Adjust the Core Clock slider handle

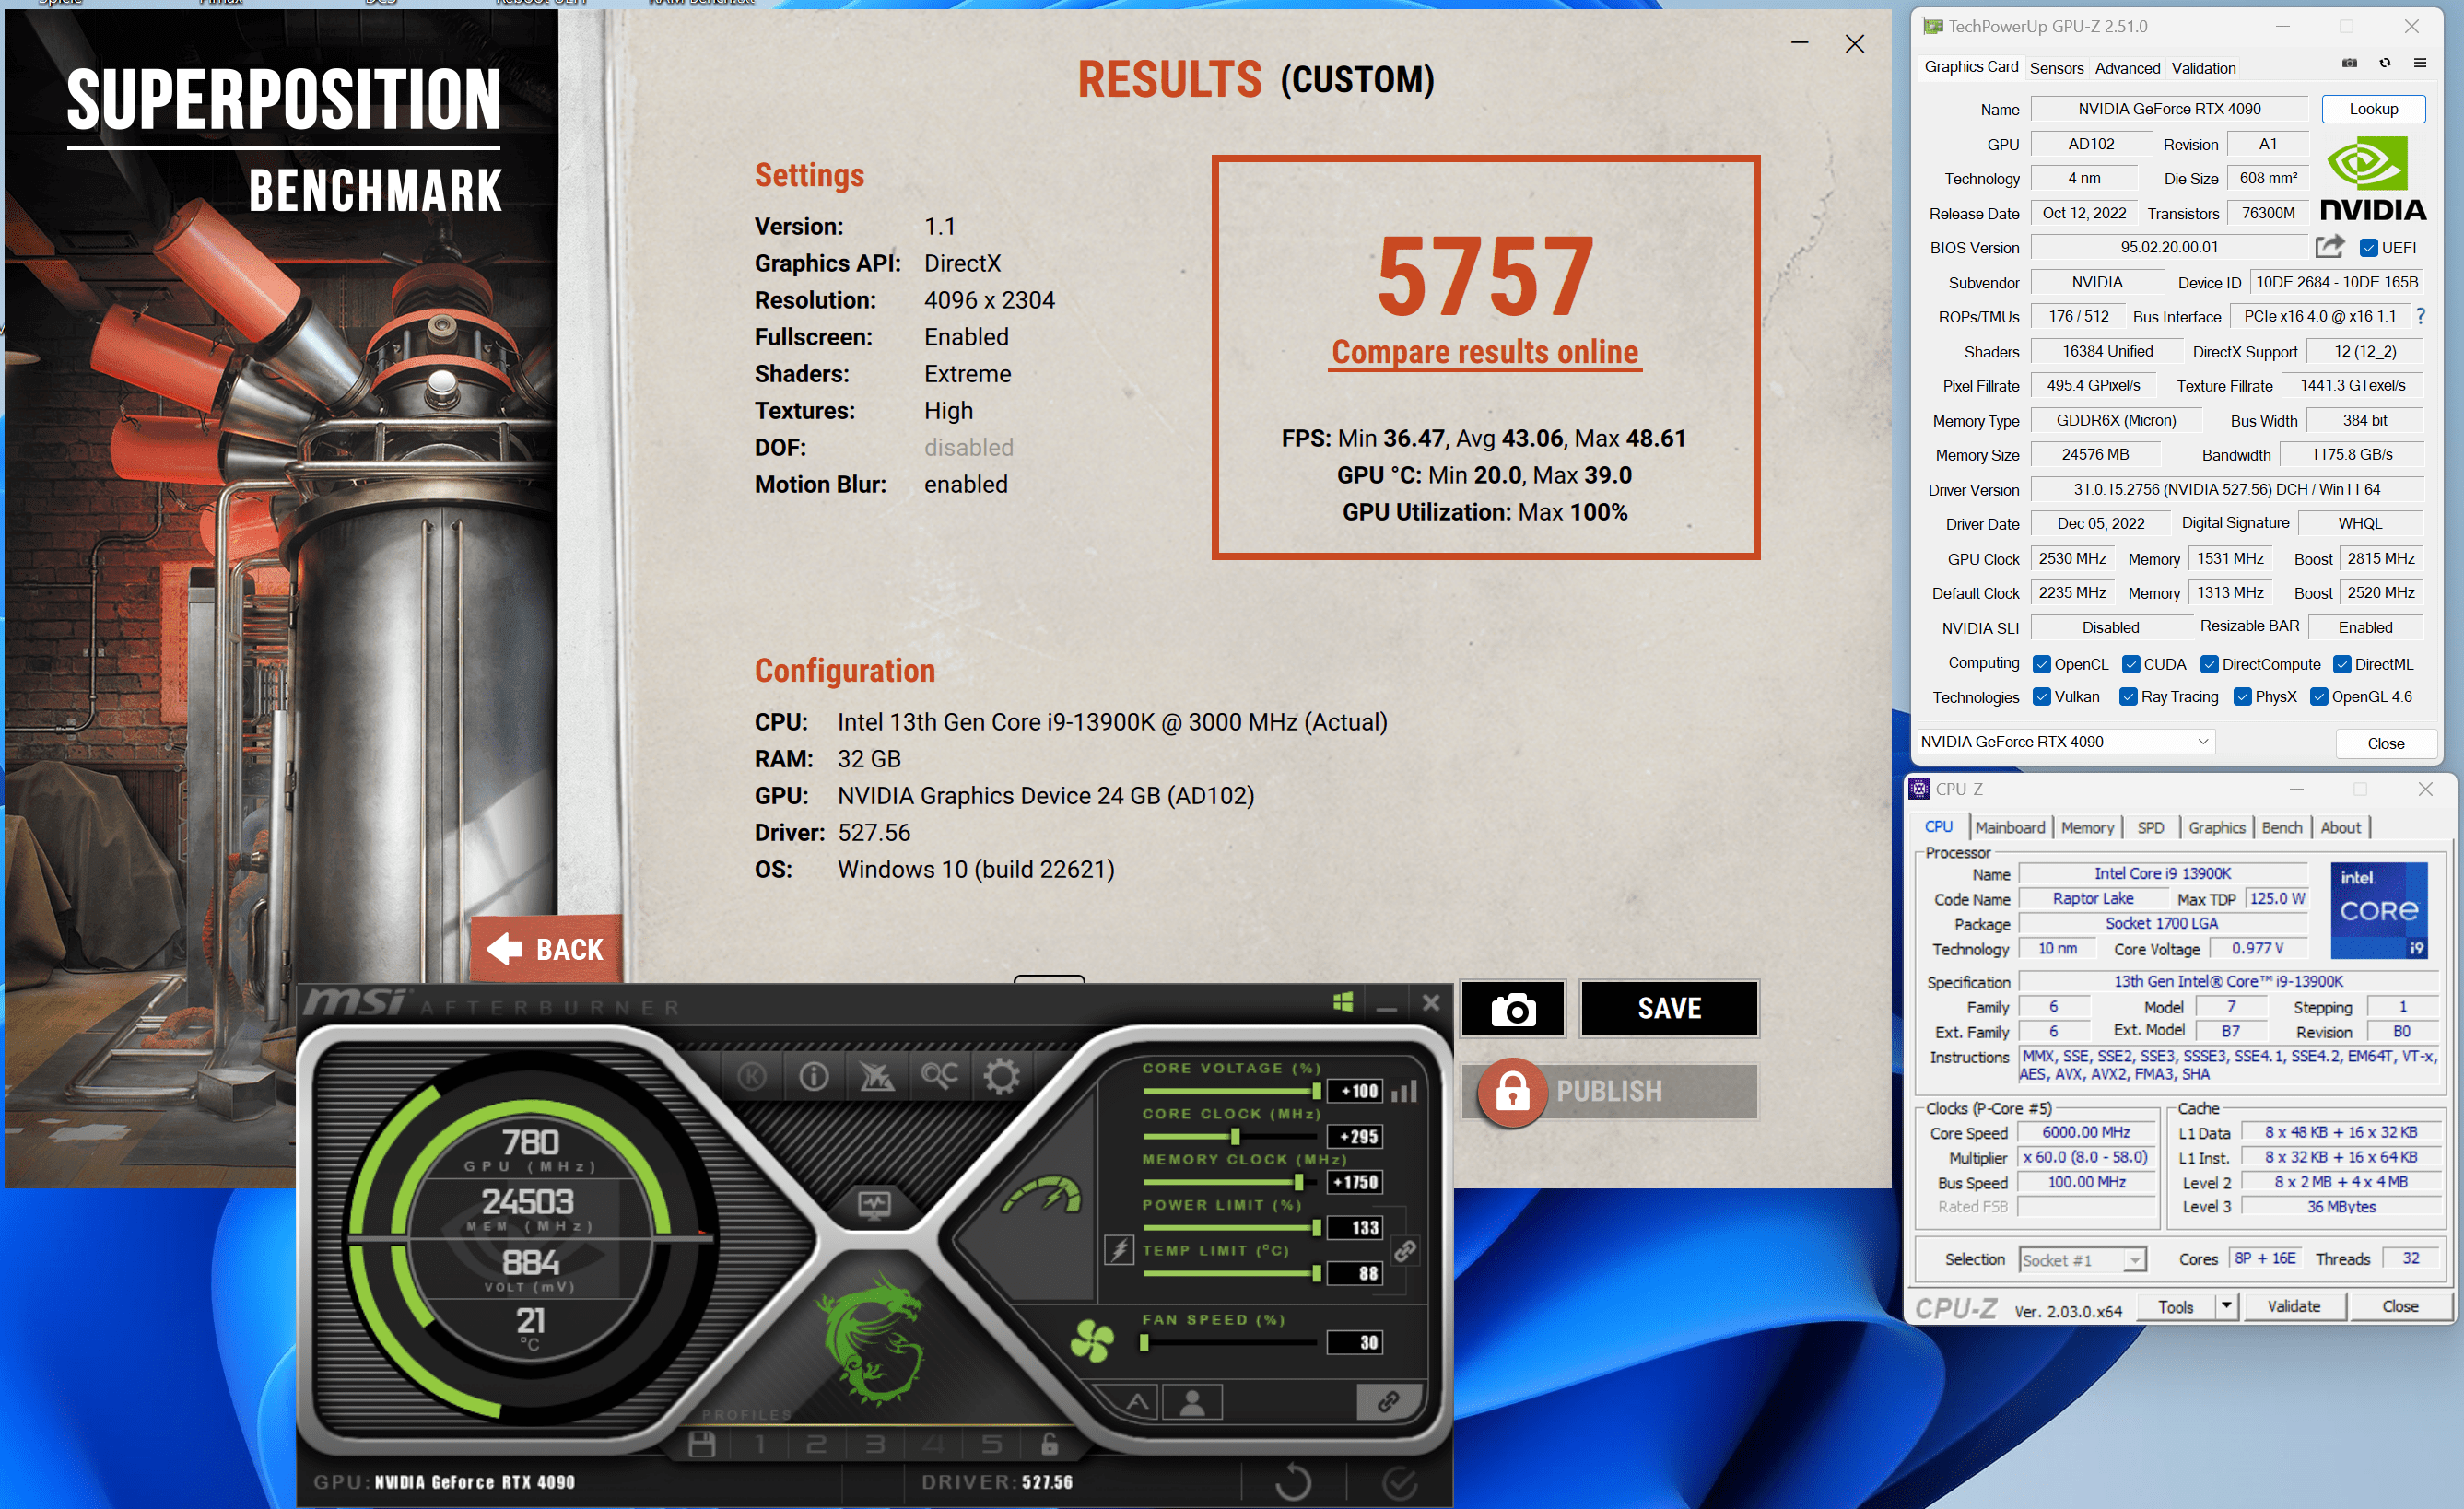click(x=1235, y=1137)
